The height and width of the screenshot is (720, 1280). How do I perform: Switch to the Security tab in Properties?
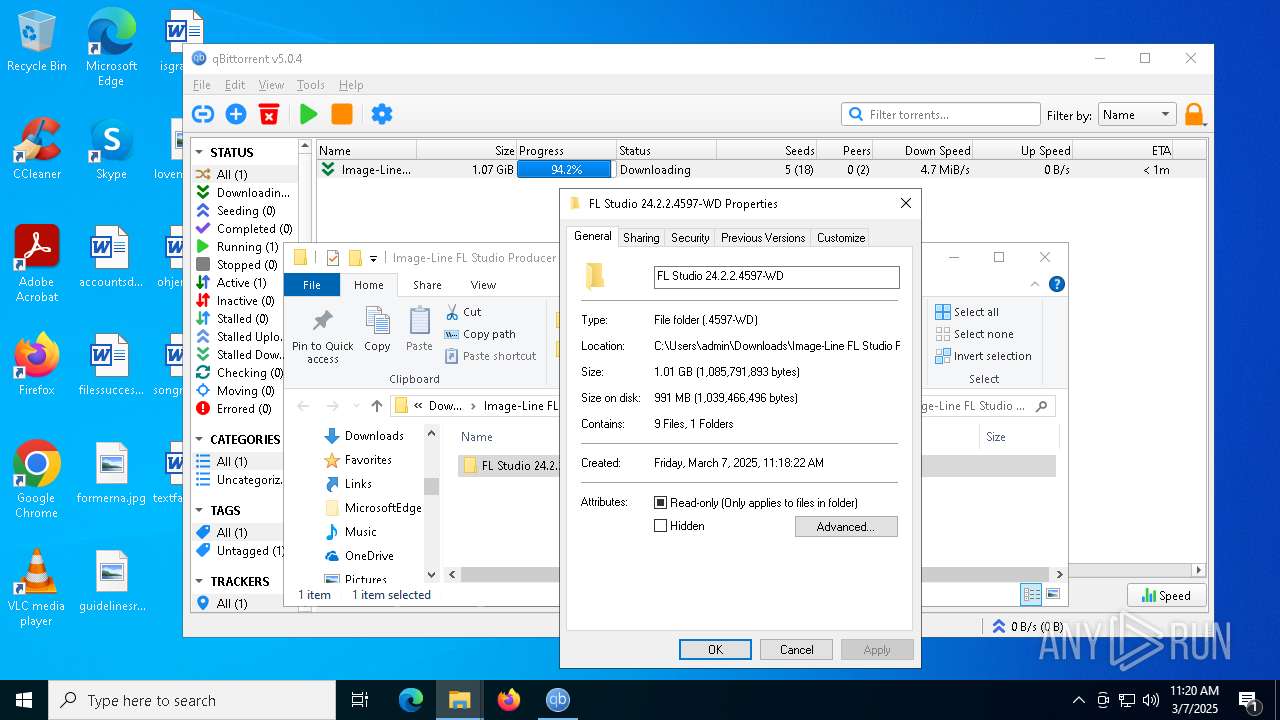690,238
